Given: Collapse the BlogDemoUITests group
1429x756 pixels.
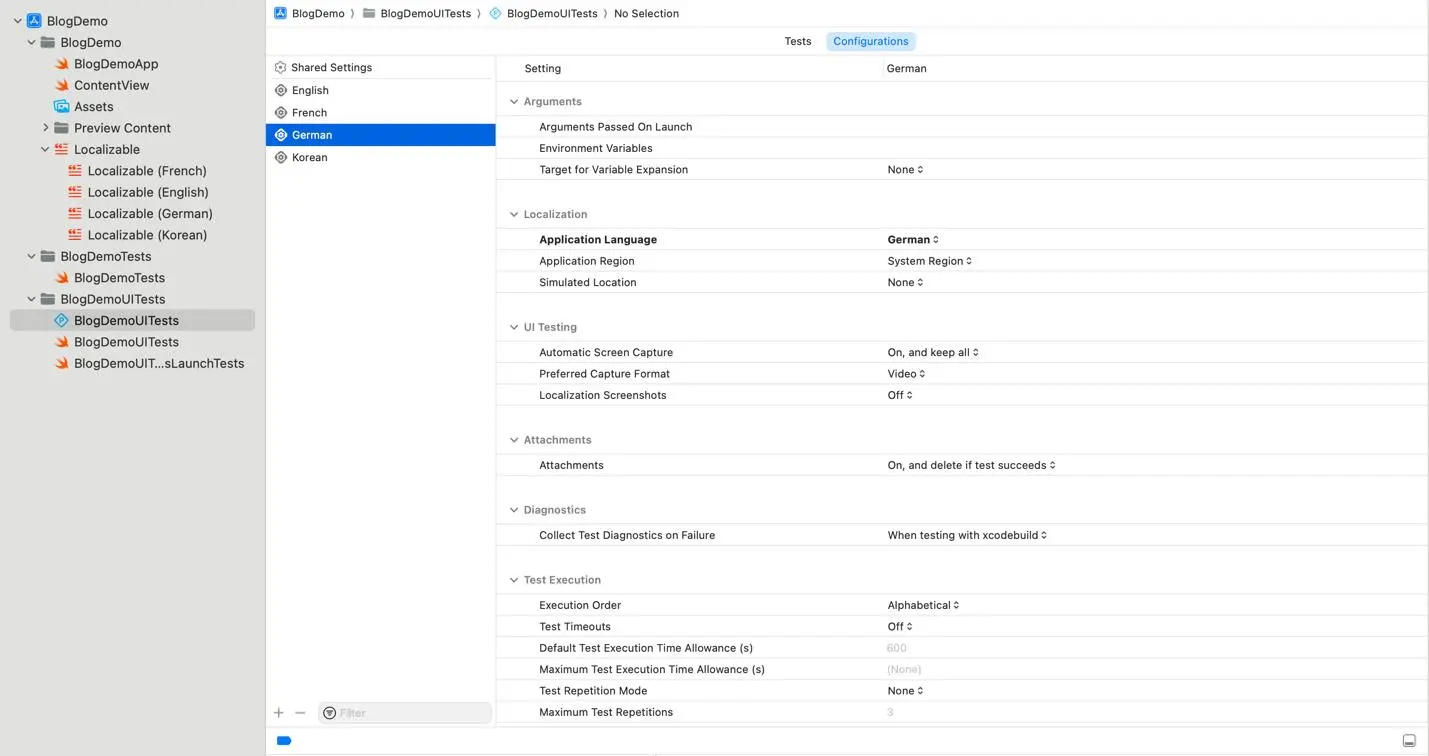Looking at the screenshot, I should [31, 299].
